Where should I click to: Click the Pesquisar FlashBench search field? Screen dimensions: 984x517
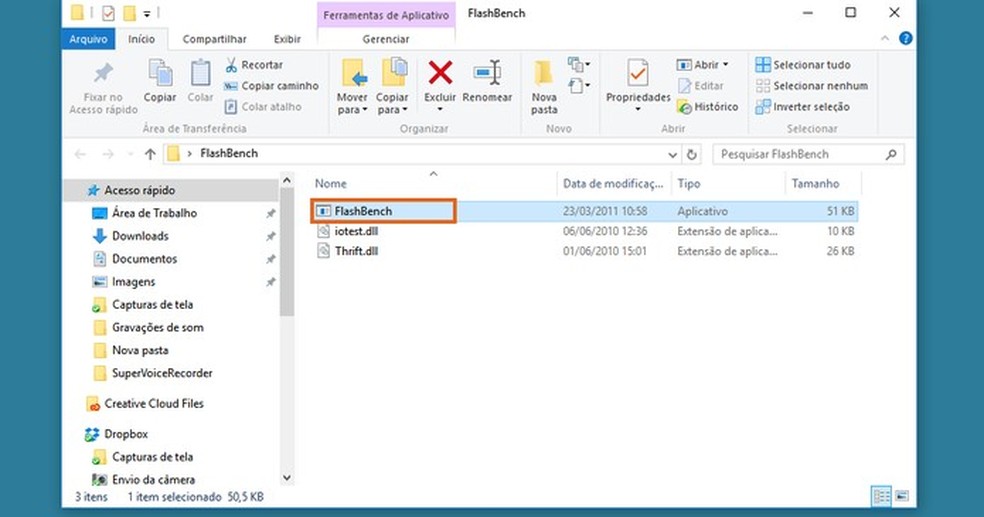[x=808, y=154]
